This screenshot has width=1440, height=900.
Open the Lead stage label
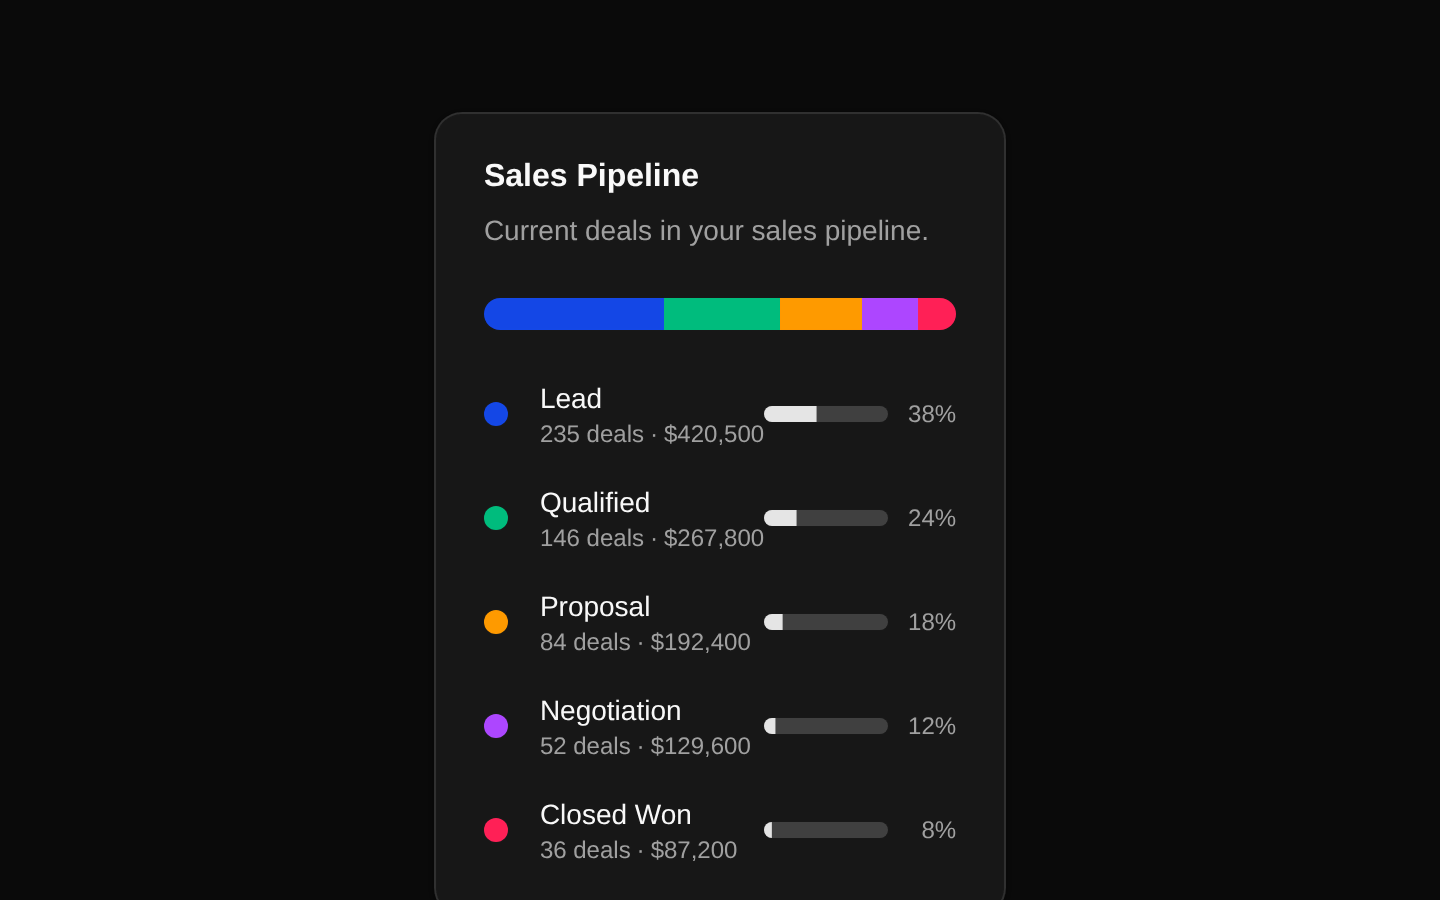coord(571,399)
